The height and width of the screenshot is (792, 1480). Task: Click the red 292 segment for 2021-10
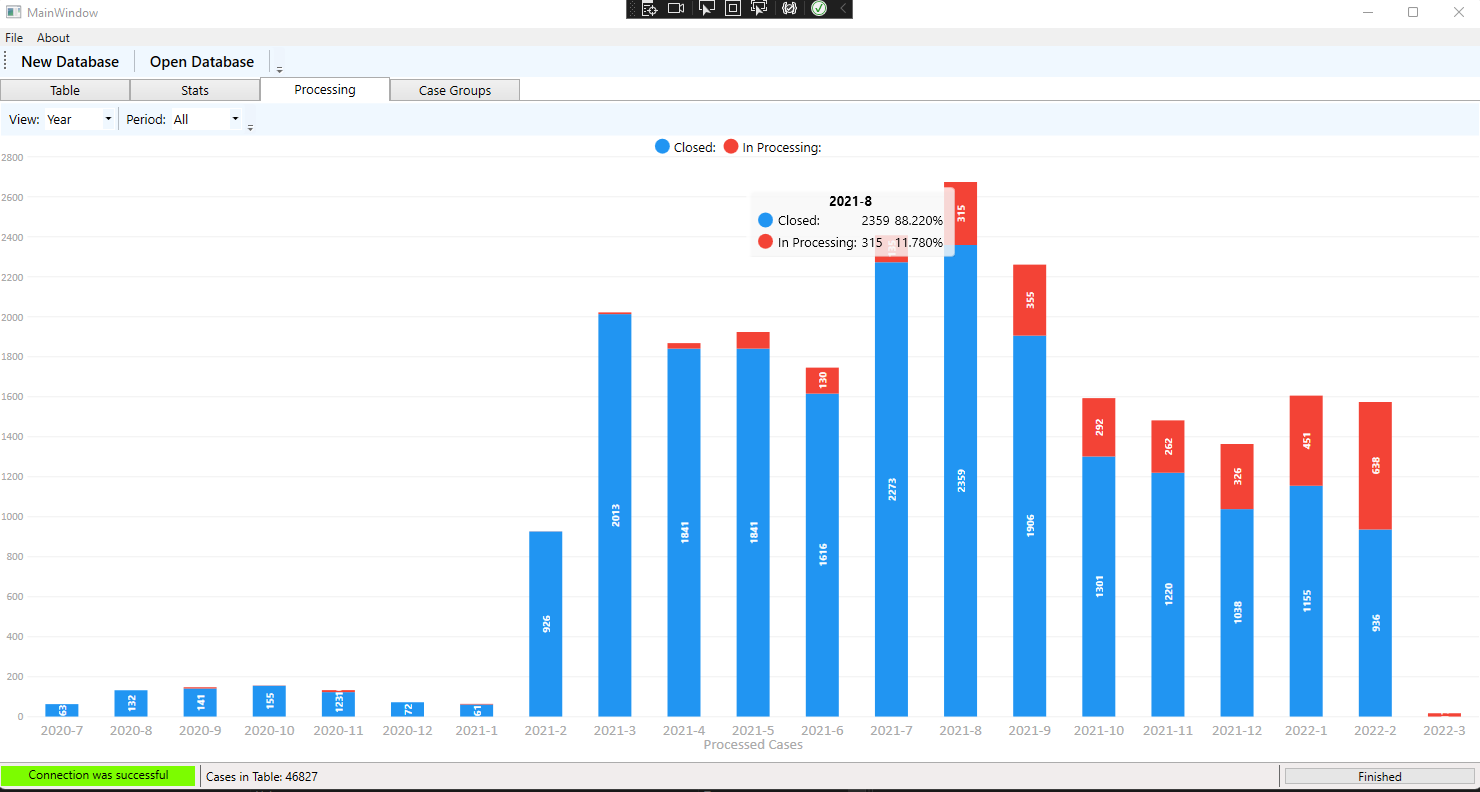point(1099,428)
